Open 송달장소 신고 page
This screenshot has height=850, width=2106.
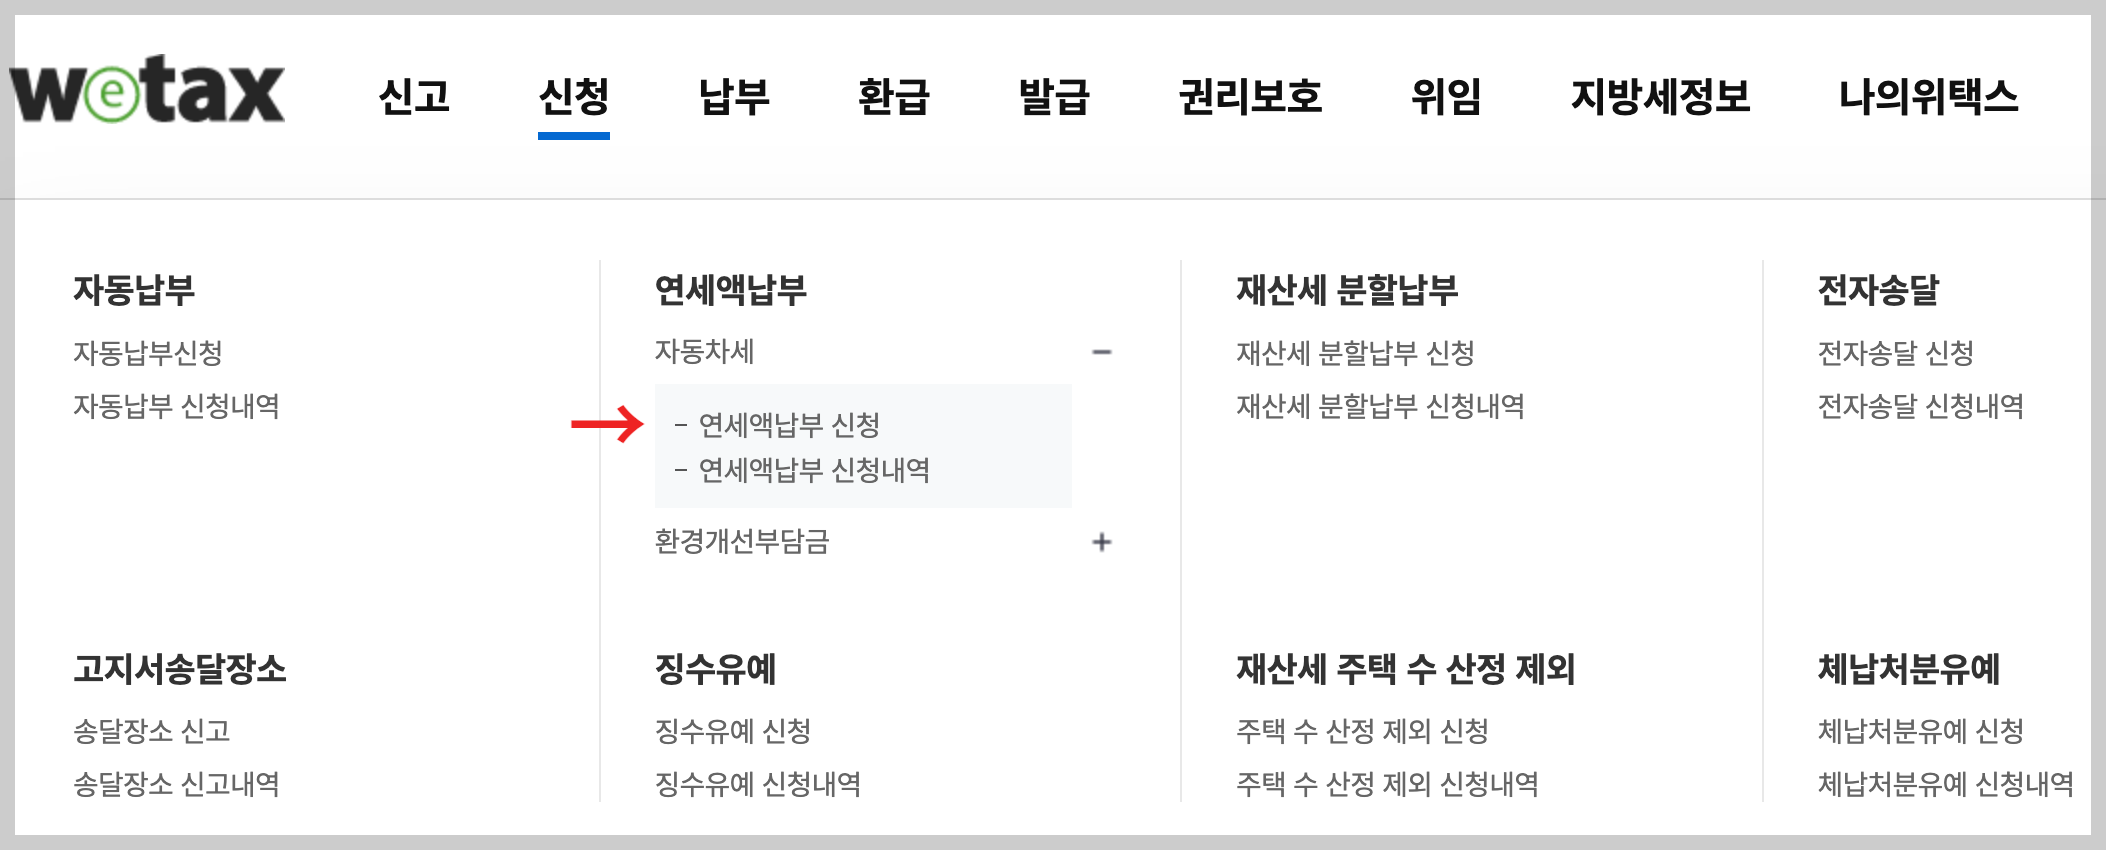pyautogui.click(x=150, y=731)
